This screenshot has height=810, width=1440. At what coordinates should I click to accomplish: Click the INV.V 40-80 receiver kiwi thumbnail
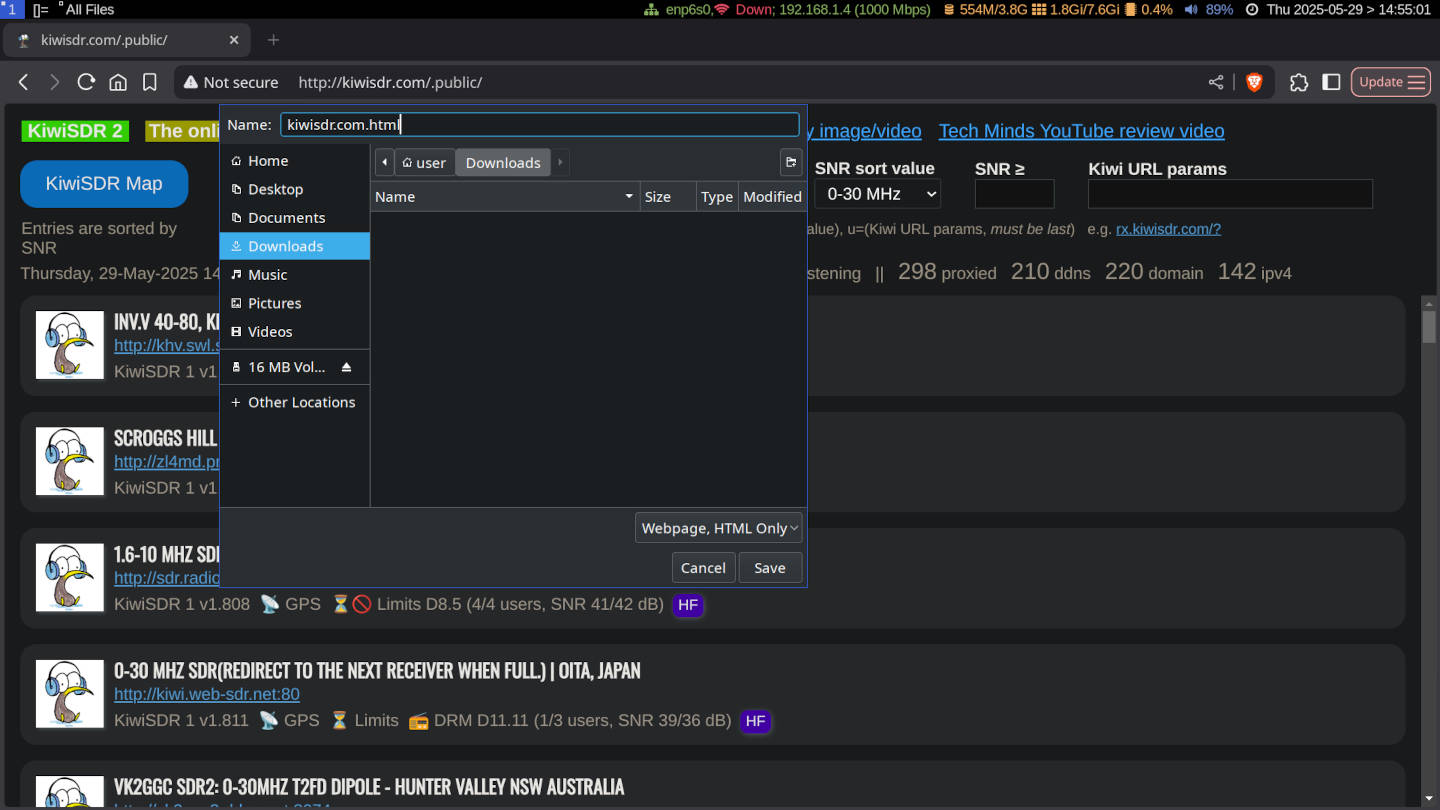[x=70, y=345]
